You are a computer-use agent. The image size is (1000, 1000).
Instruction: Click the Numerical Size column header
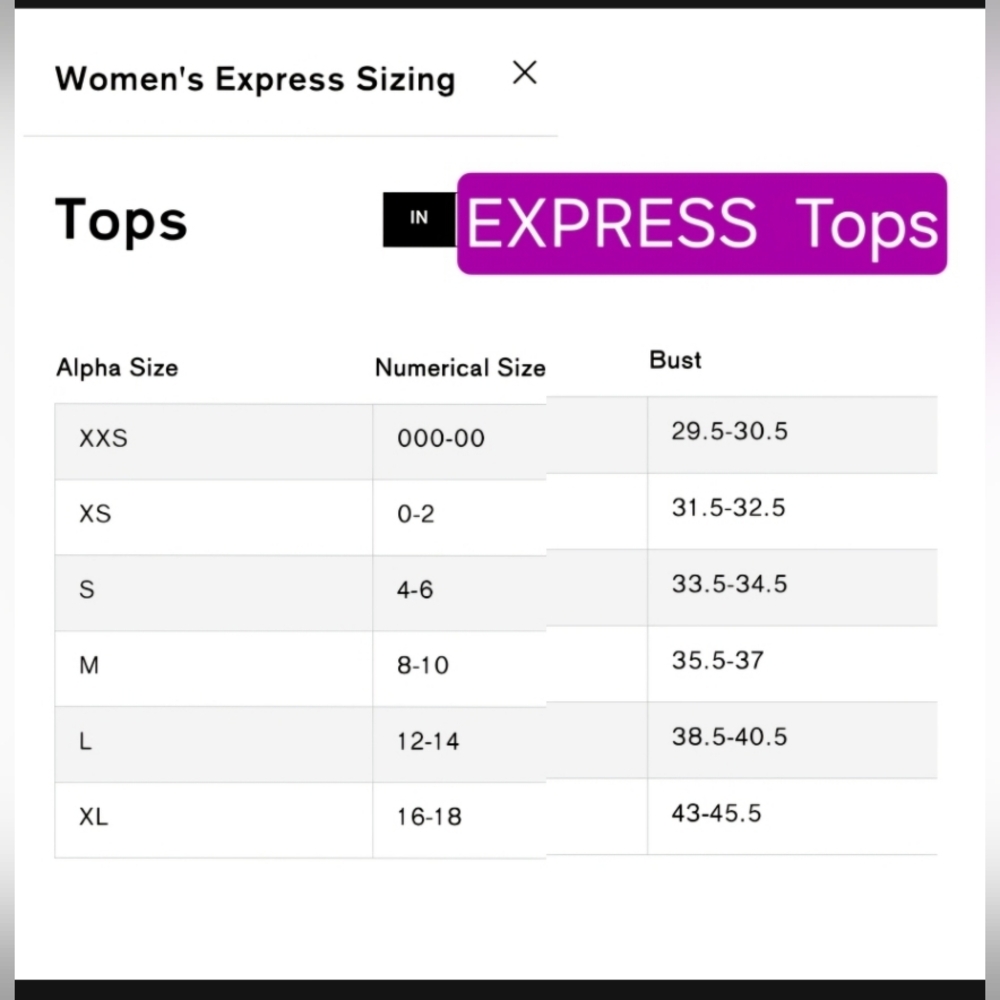(x=460, y=368)
